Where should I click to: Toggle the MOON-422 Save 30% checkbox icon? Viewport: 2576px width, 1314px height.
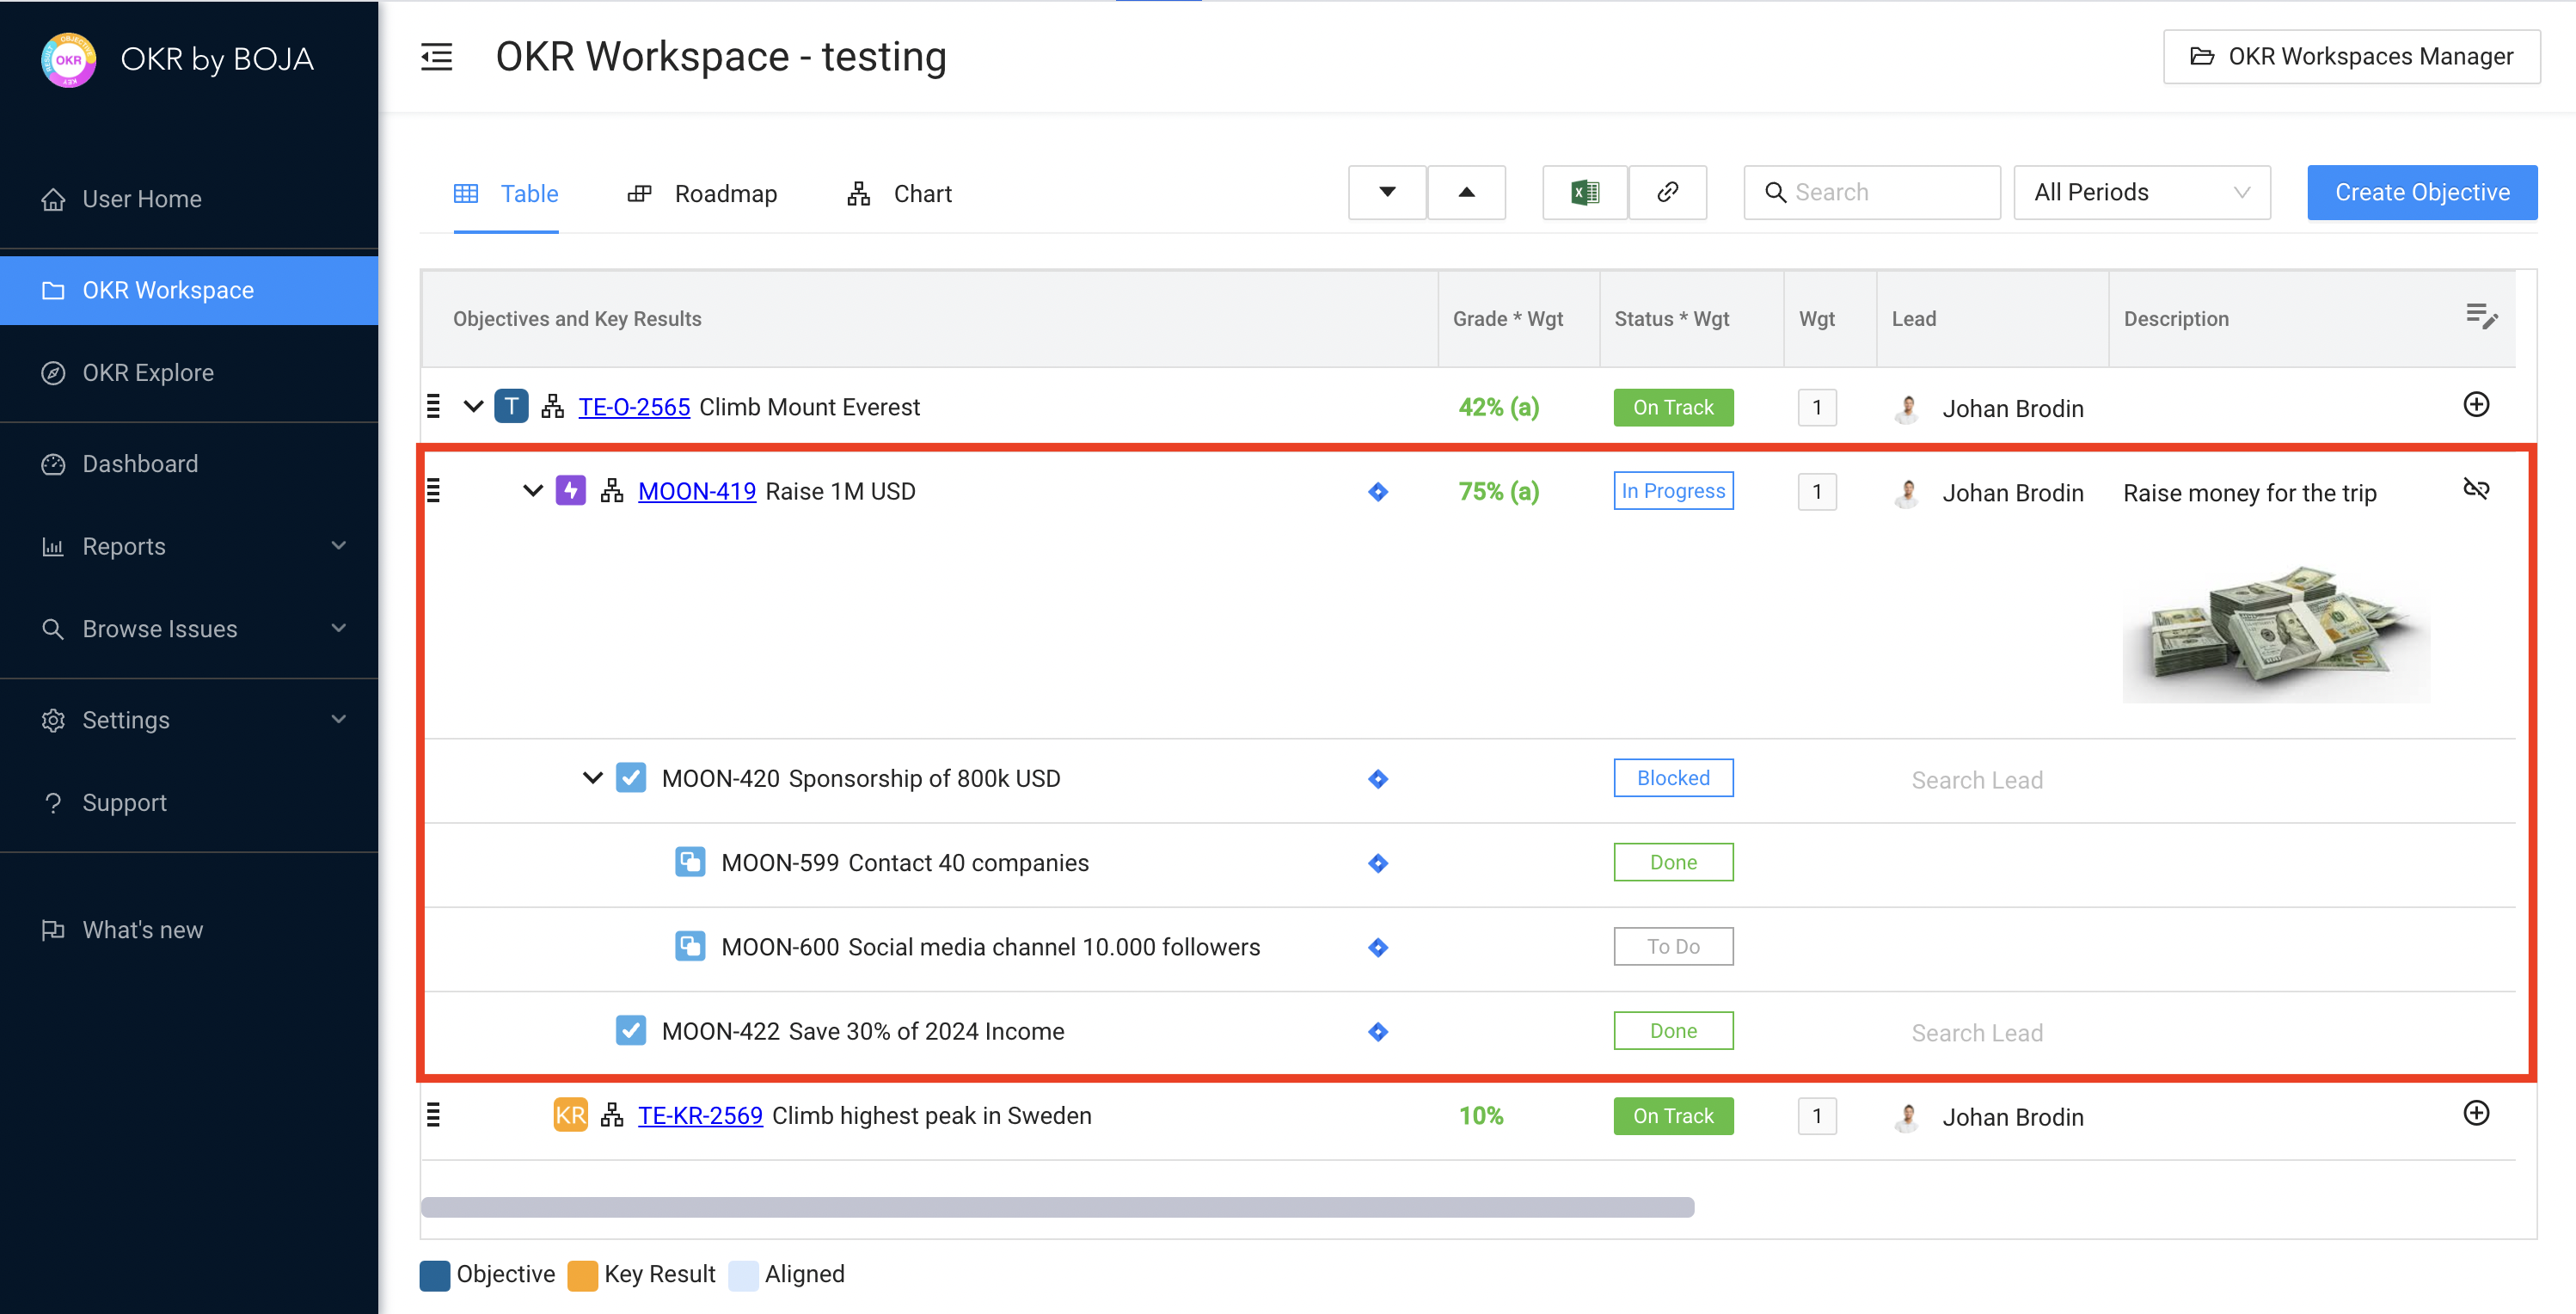tap(631, 1031)
